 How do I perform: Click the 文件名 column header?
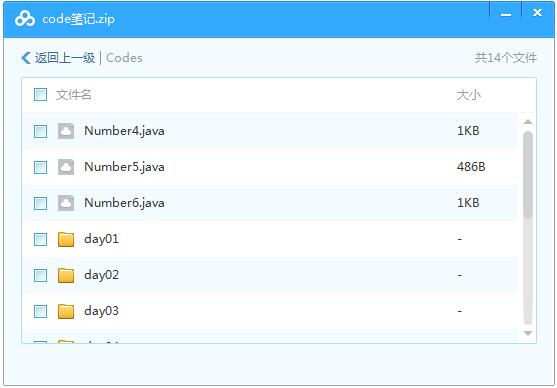coord(74,95)
